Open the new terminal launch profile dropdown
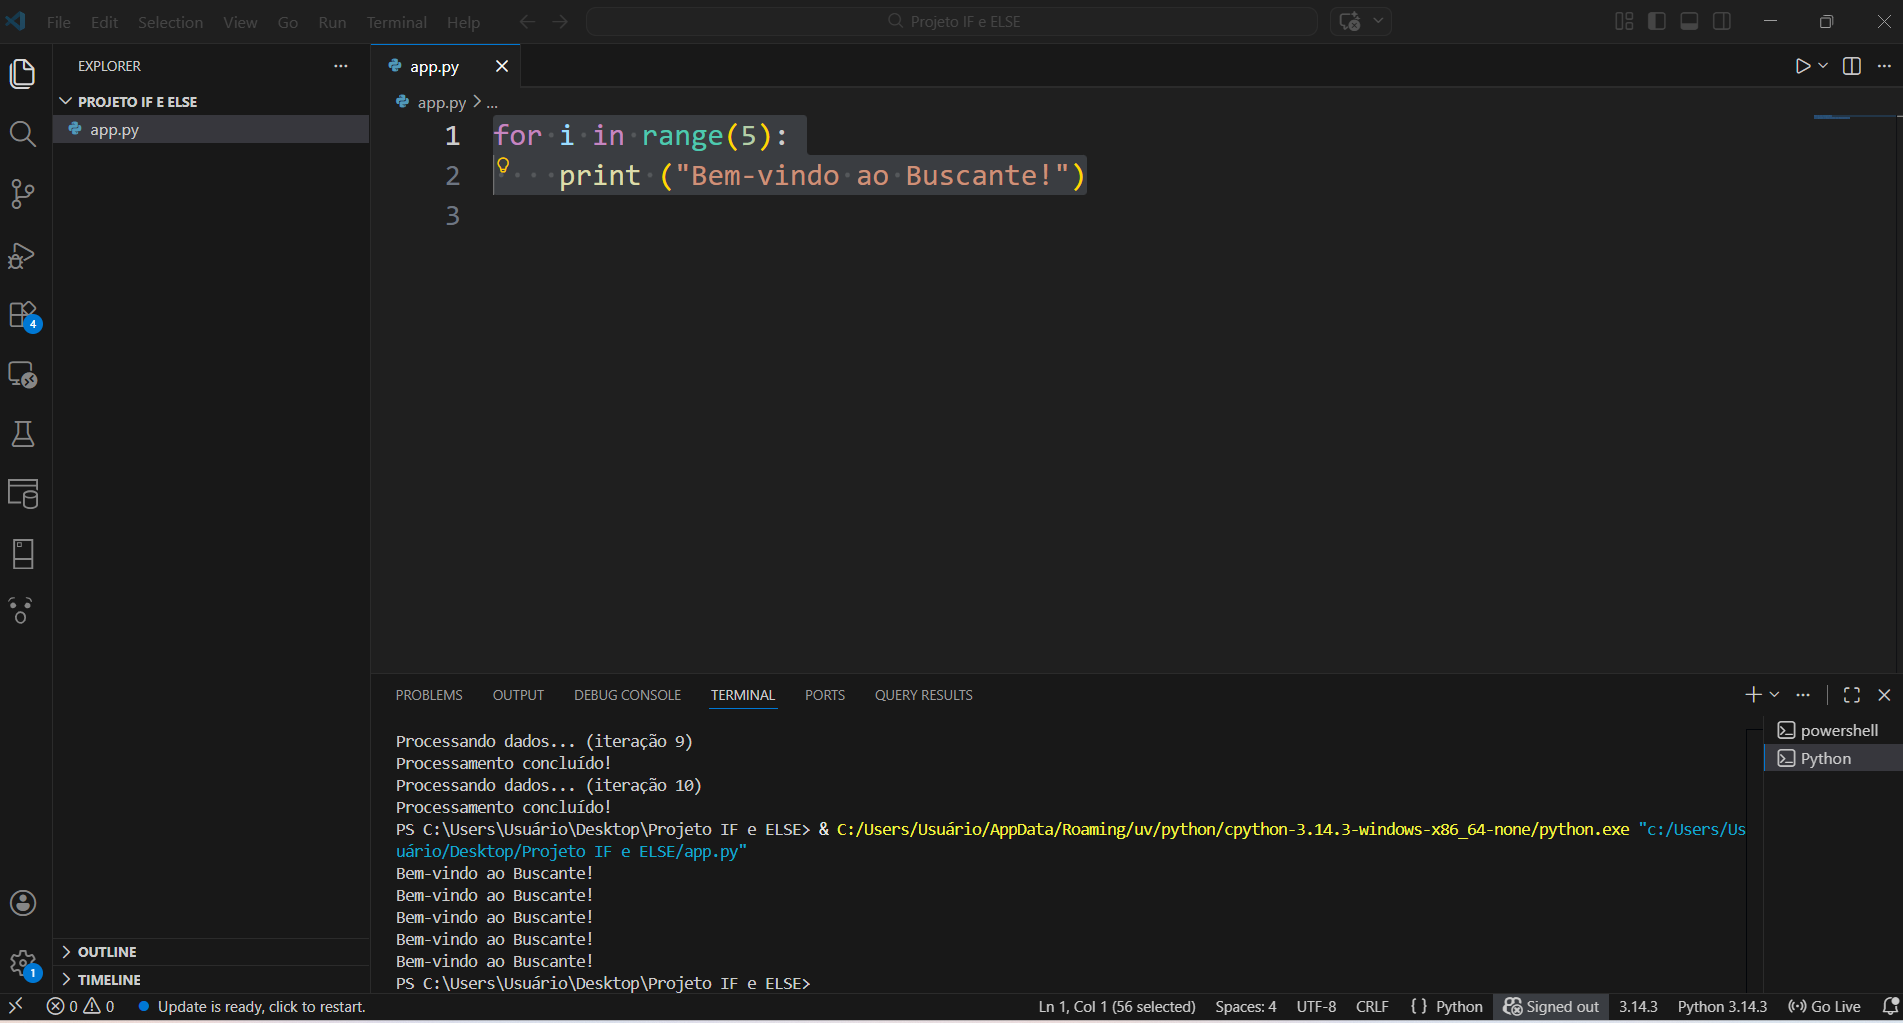Screen dimensions: 1903x1023 click(1775, 695)
